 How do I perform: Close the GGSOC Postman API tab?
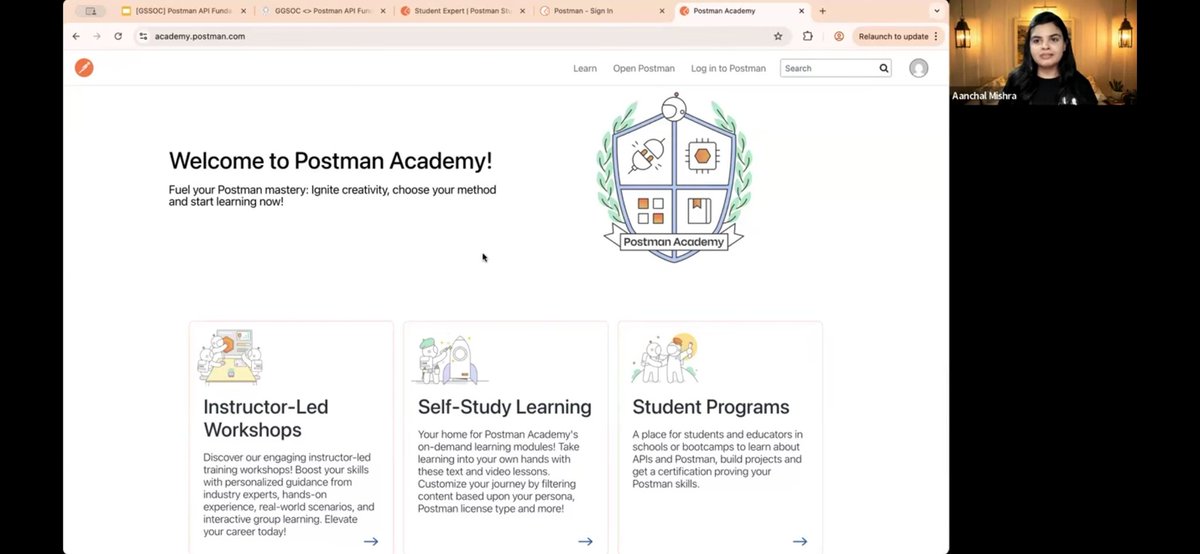[383, 11]
